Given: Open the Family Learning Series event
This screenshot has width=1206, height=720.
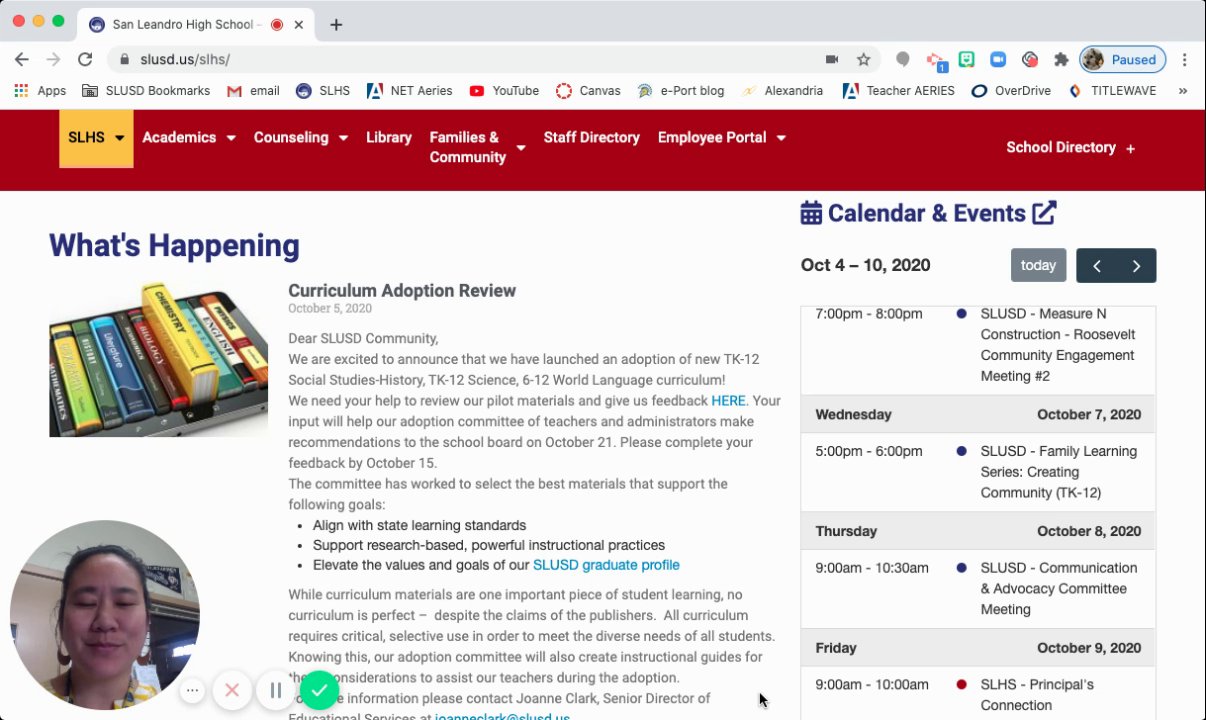Looking at the screenshot, I should click(x=978, y=472).
